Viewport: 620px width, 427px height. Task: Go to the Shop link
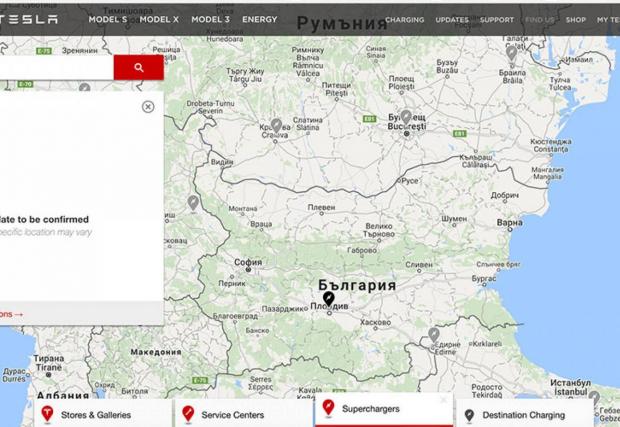point(575,19)
